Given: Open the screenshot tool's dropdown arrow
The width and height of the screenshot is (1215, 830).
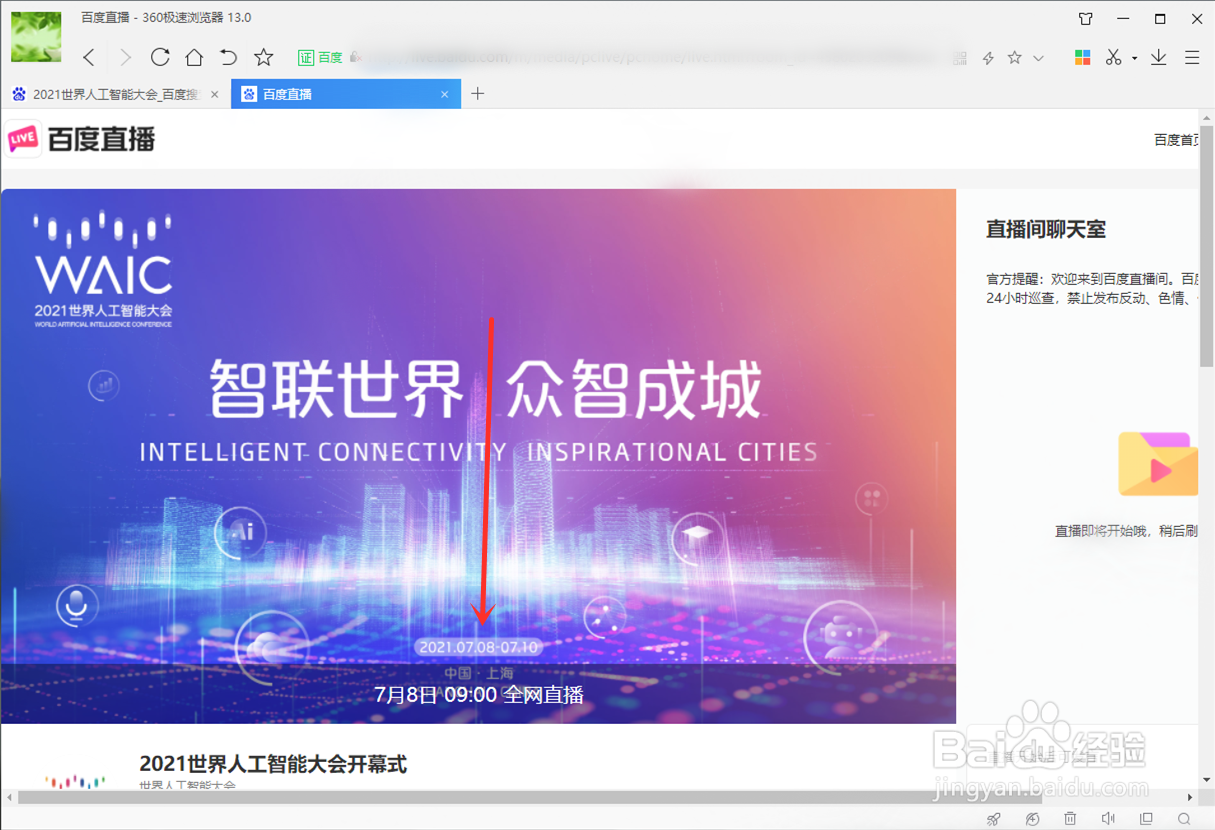Looking at the screenshot, I should click(1135, 57).
